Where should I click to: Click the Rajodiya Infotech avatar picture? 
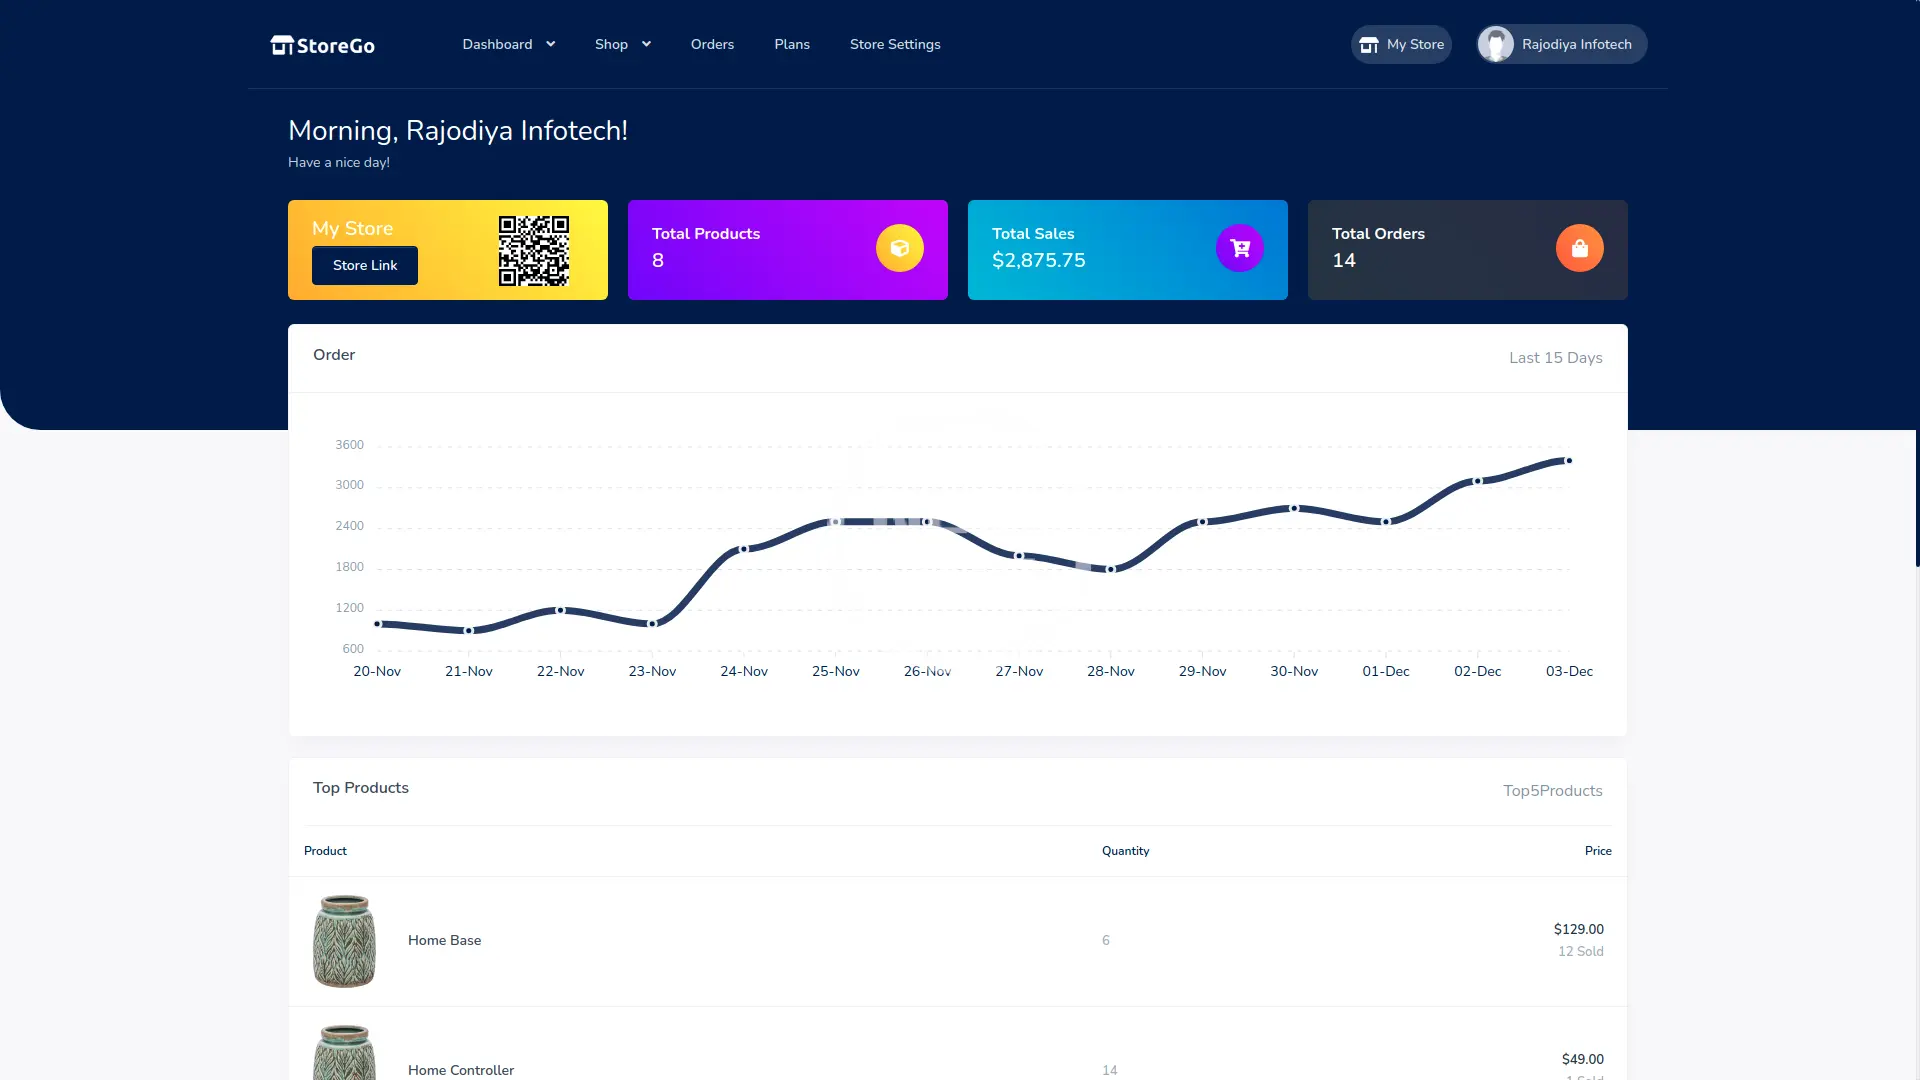1496,45
